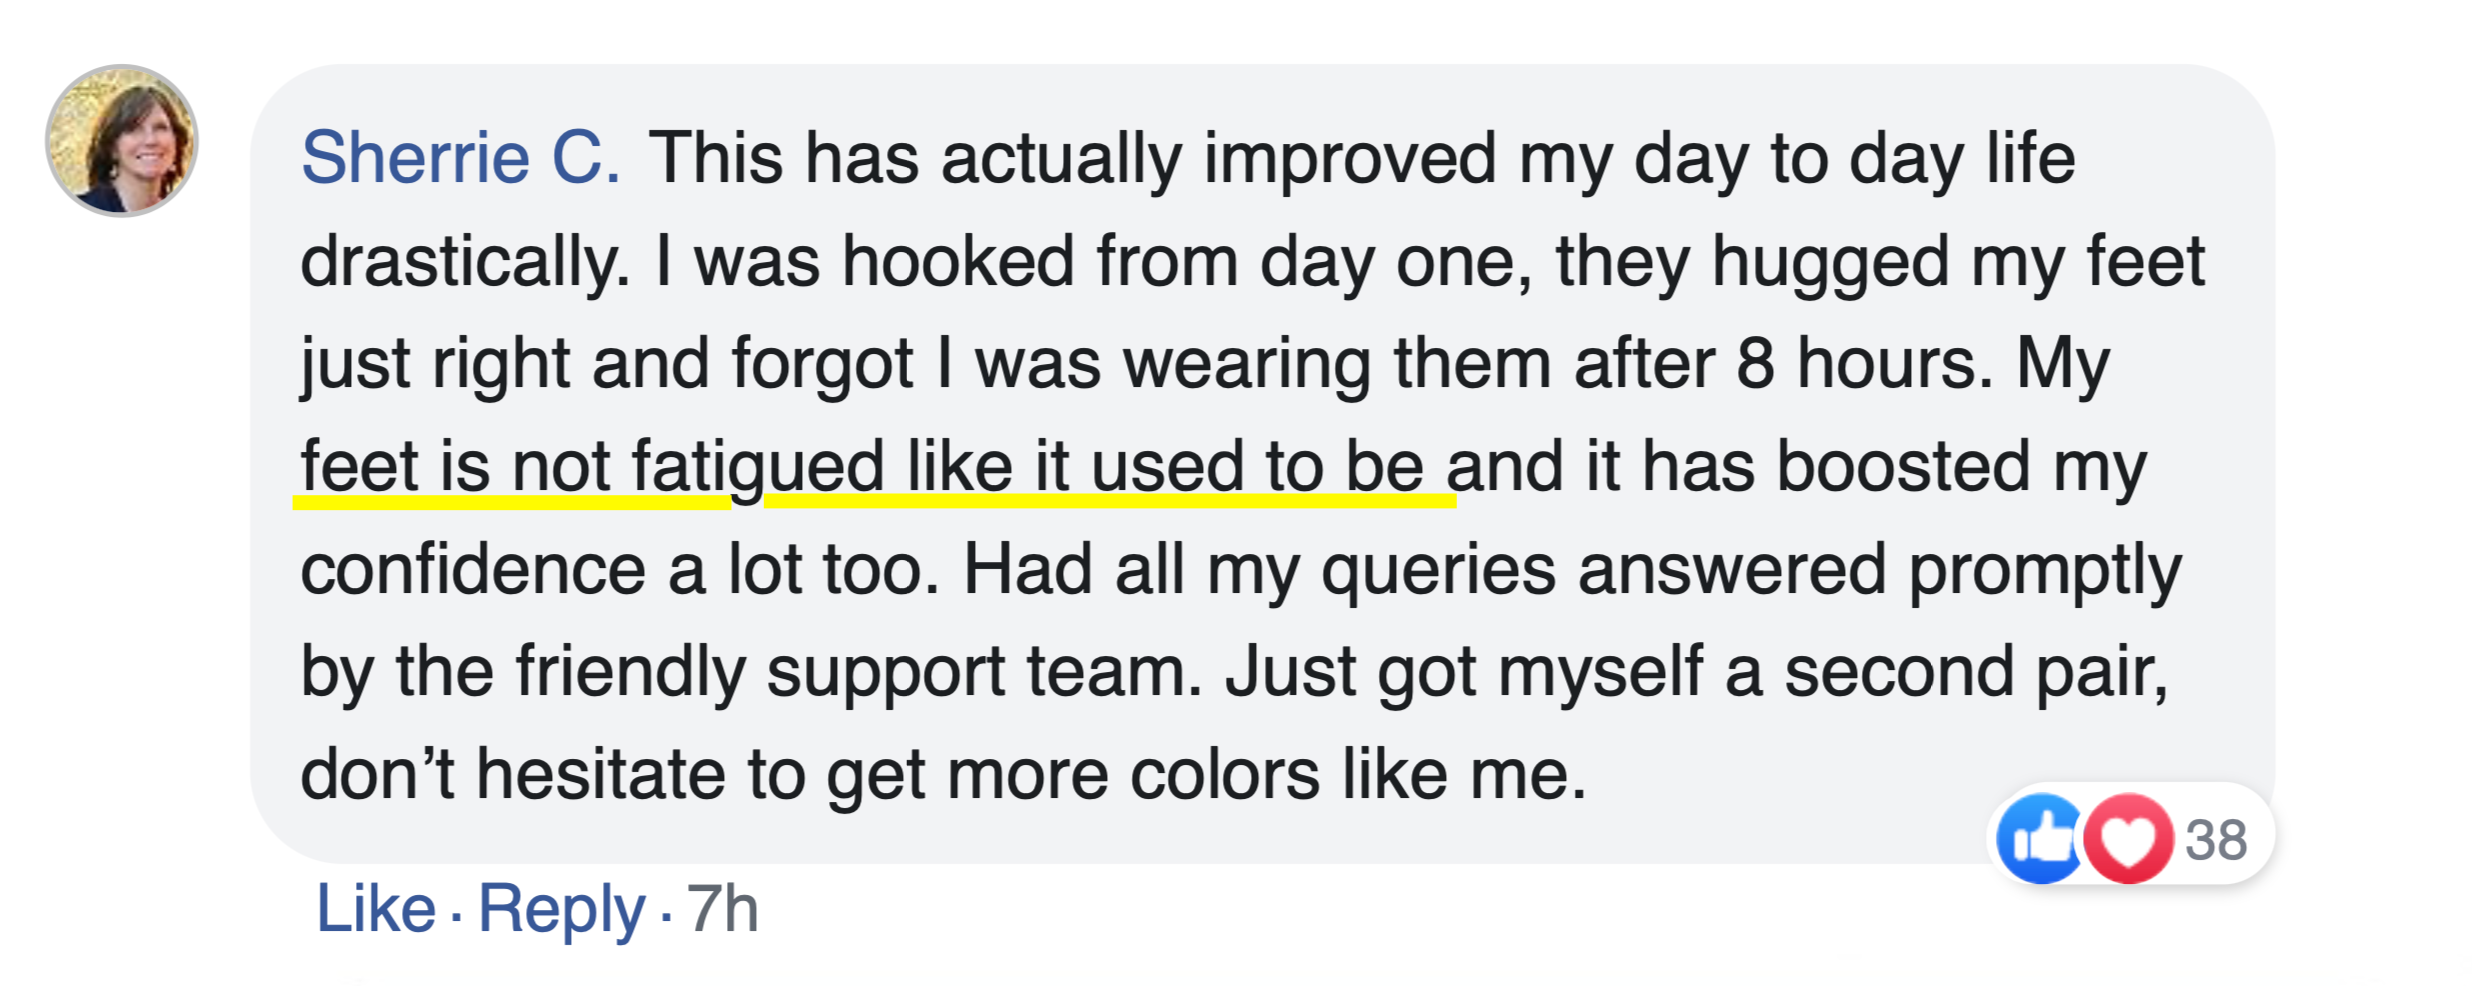Click the phrase "hugged my feet"
The image size is (2472, 986).
tap(1957, 262)
